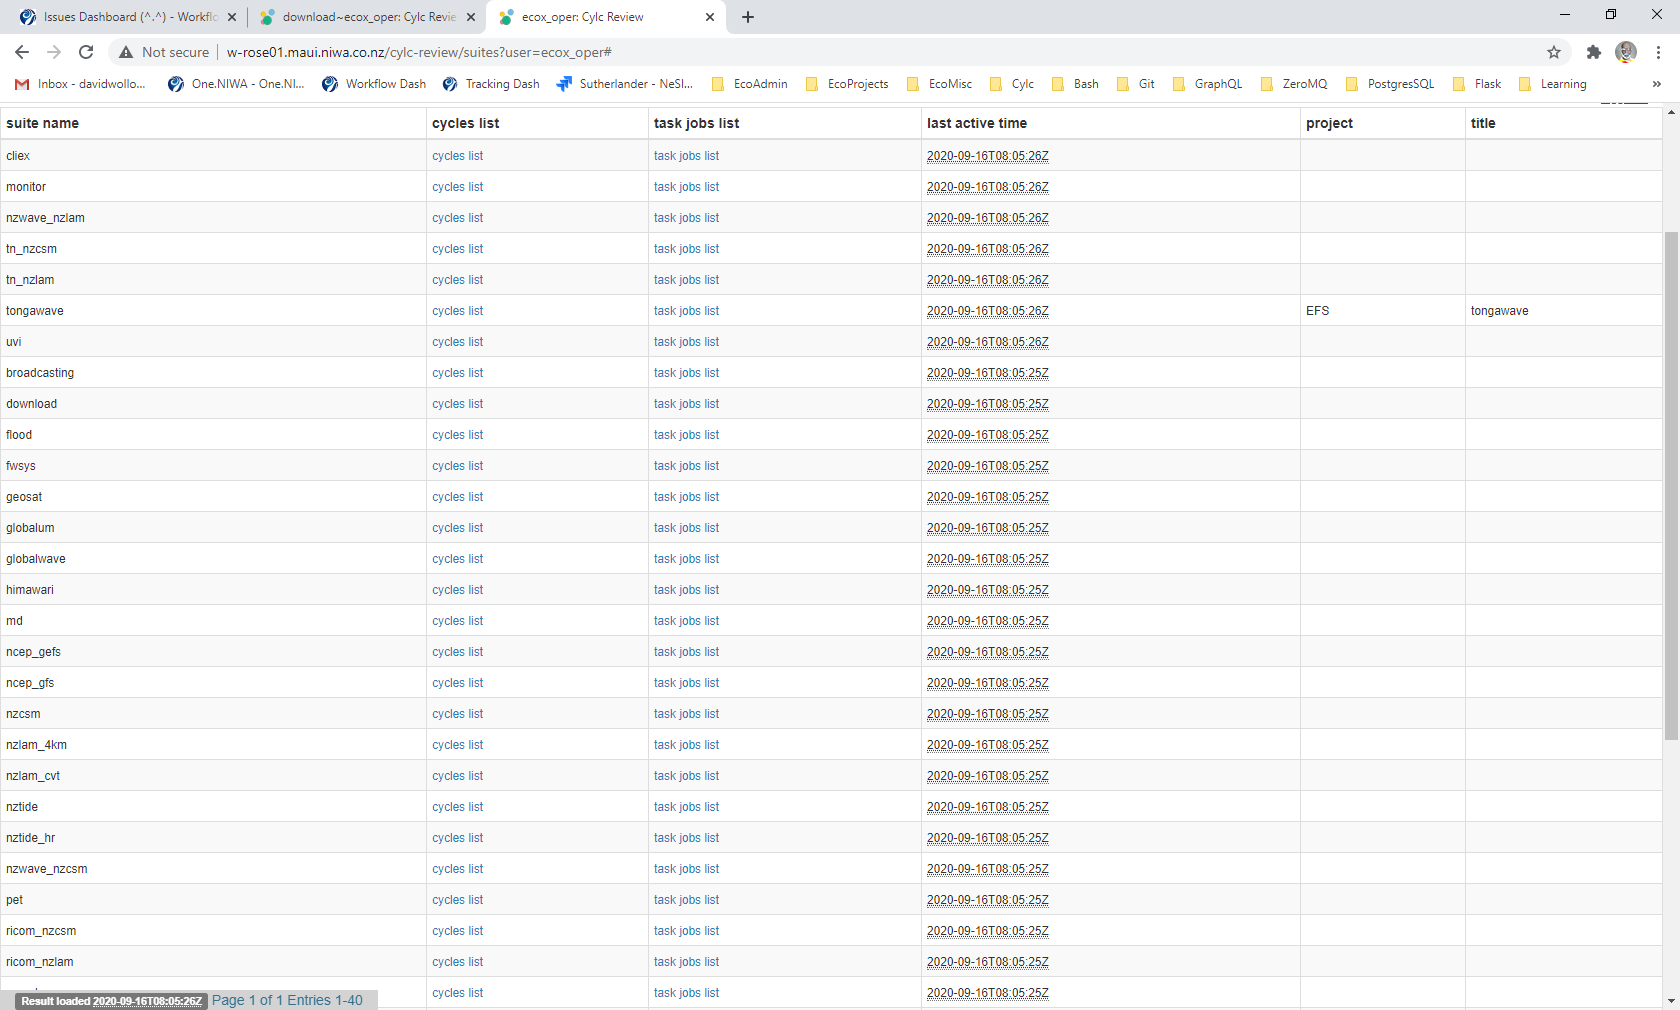Select the EFS project cell for tongawave

[x=1317, y=311]
